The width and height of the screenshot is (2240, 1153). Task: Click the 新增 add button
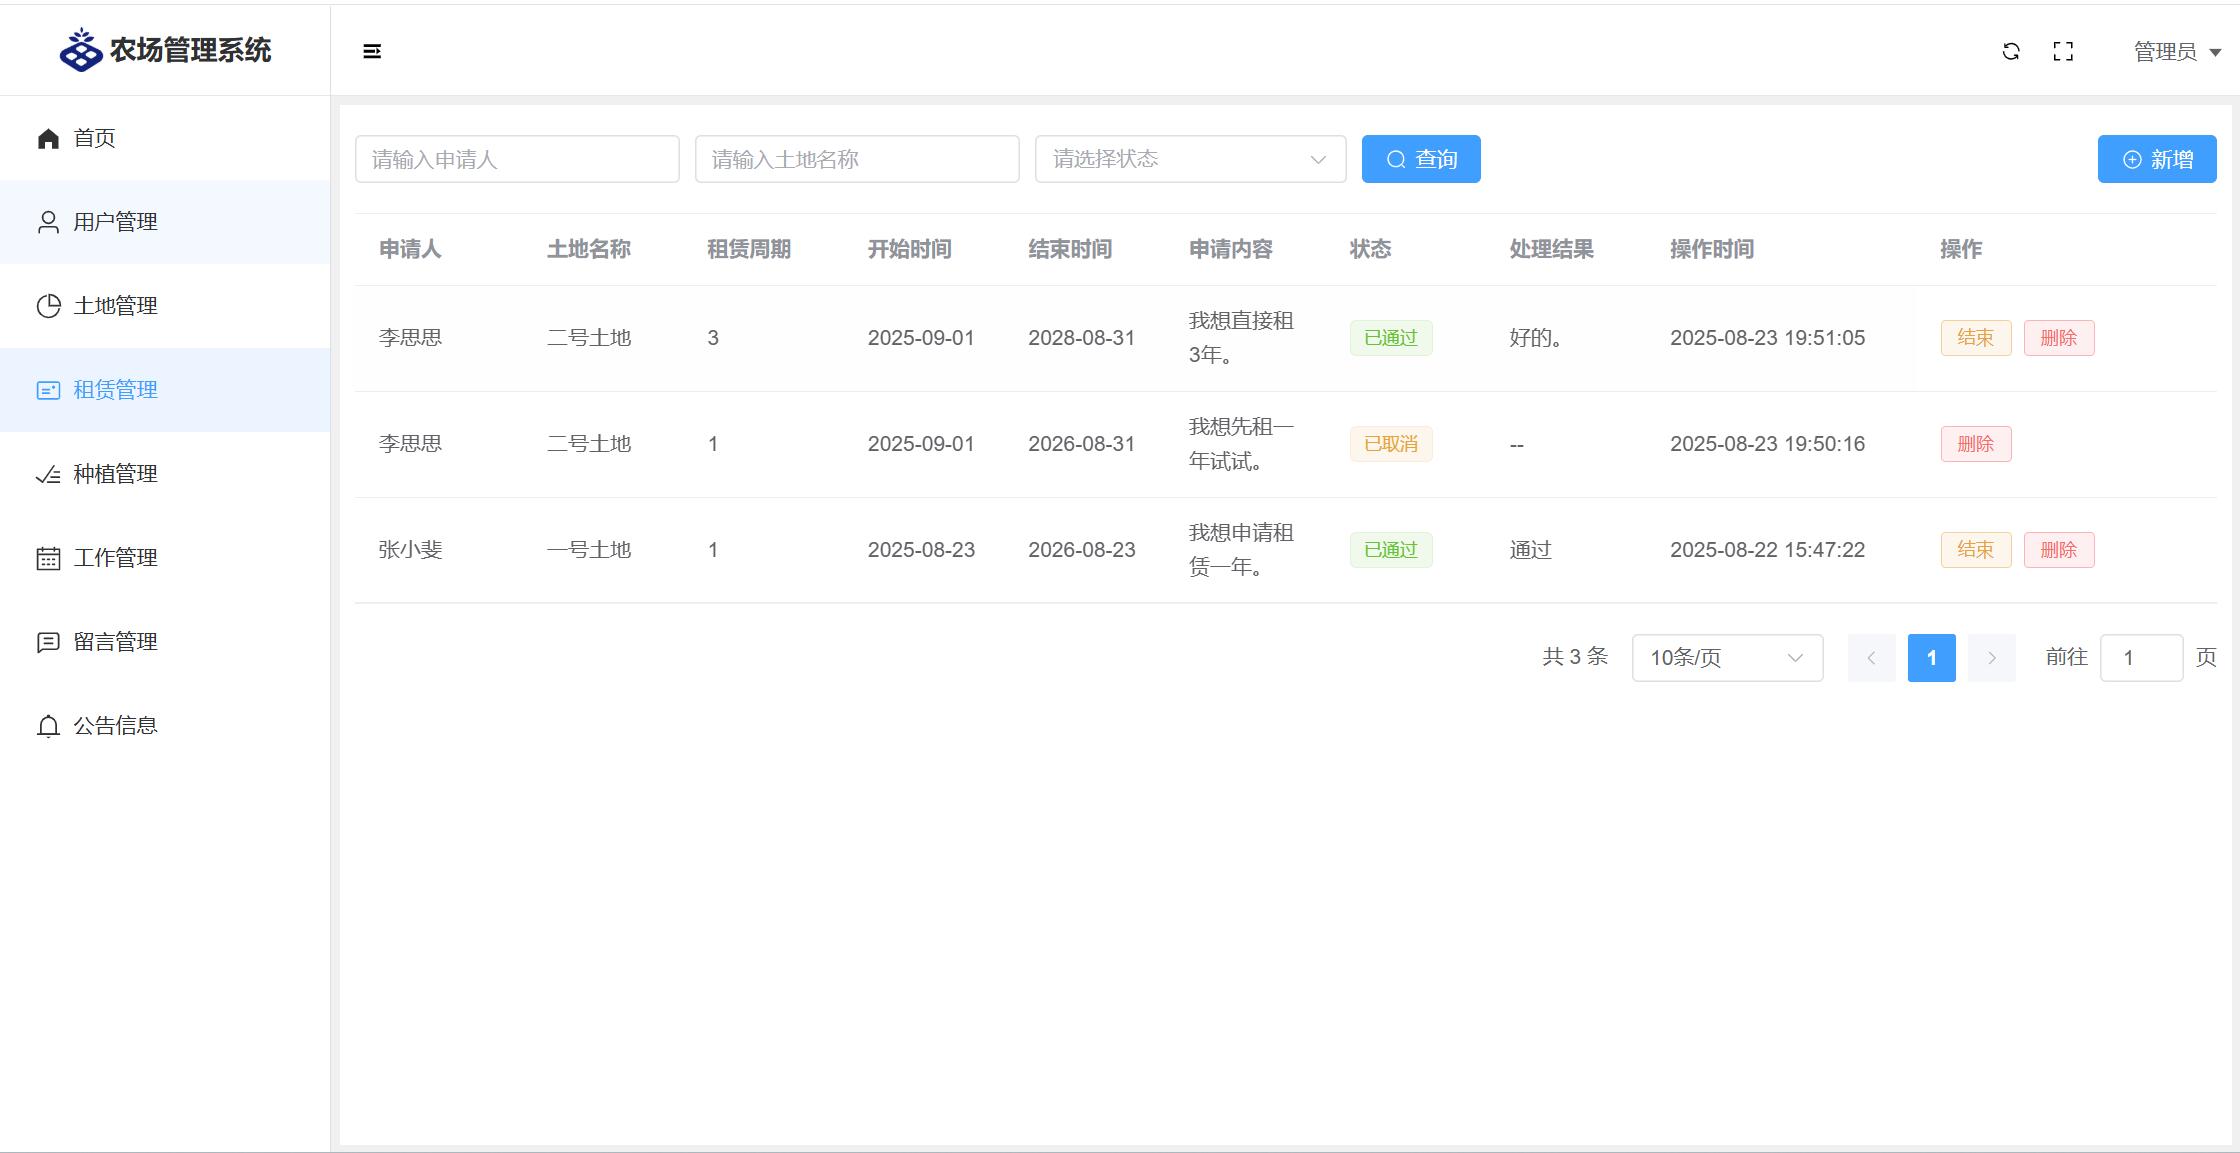click(2157, 159)
